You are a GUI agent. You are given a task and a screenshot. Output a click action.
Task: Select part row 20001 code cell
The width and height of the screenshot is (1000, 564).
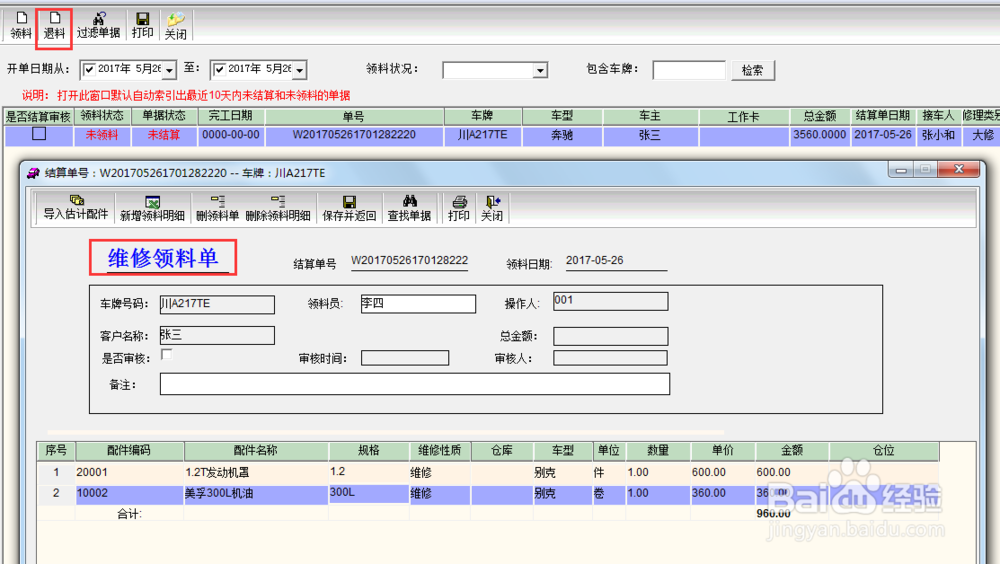(129, 472)
